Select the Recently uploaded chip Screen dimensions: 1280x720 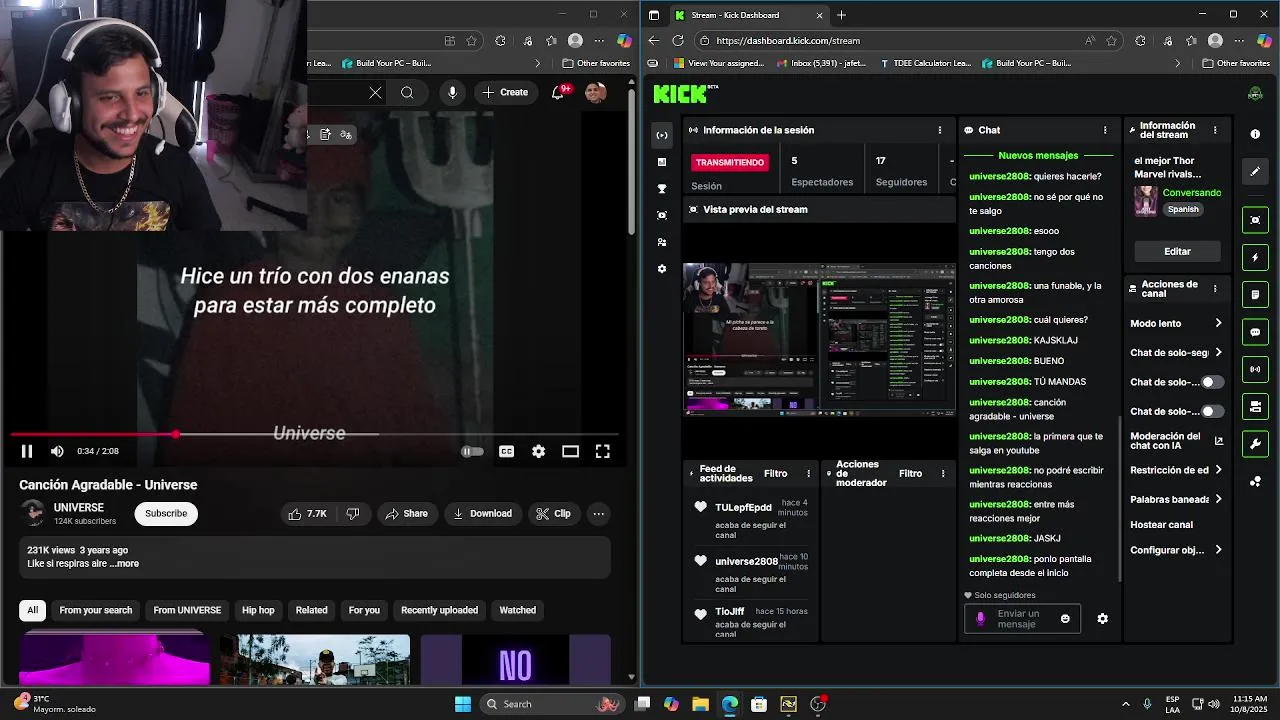coord(439,610)
